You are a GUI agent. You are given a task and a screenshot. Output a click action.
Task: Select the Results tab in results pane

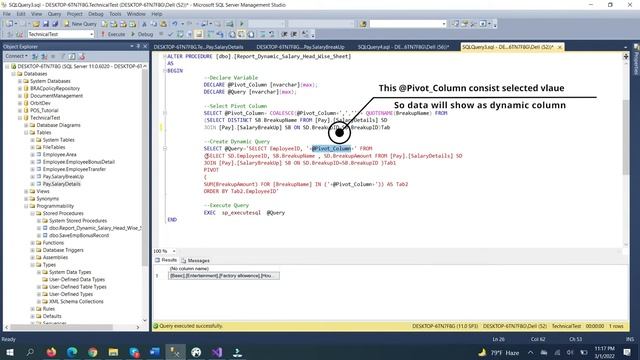(x=166, y=260)
